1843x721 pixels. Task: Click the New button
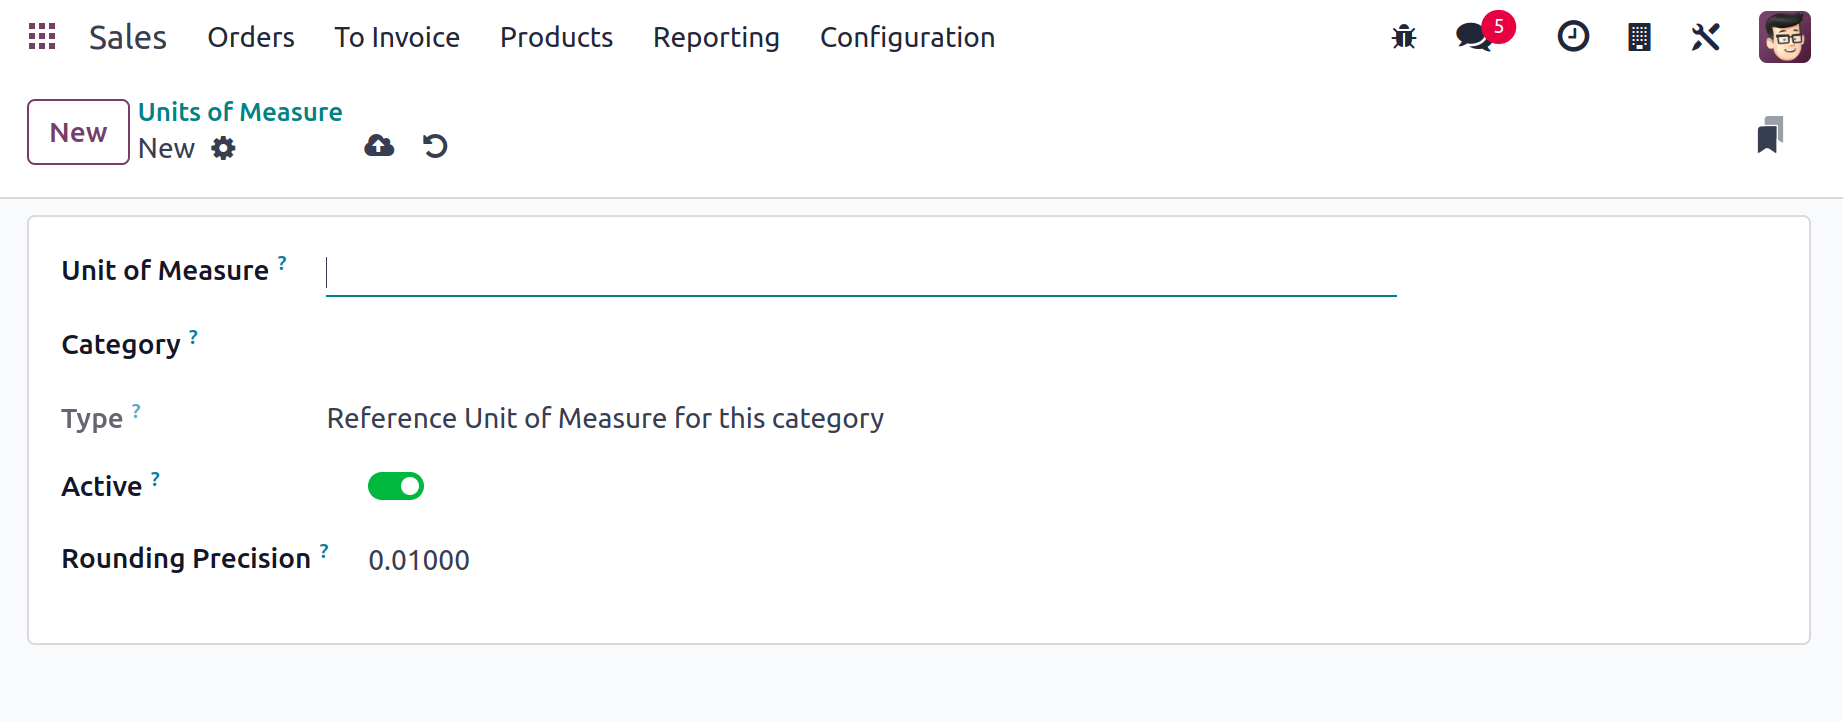coord(78,132)
